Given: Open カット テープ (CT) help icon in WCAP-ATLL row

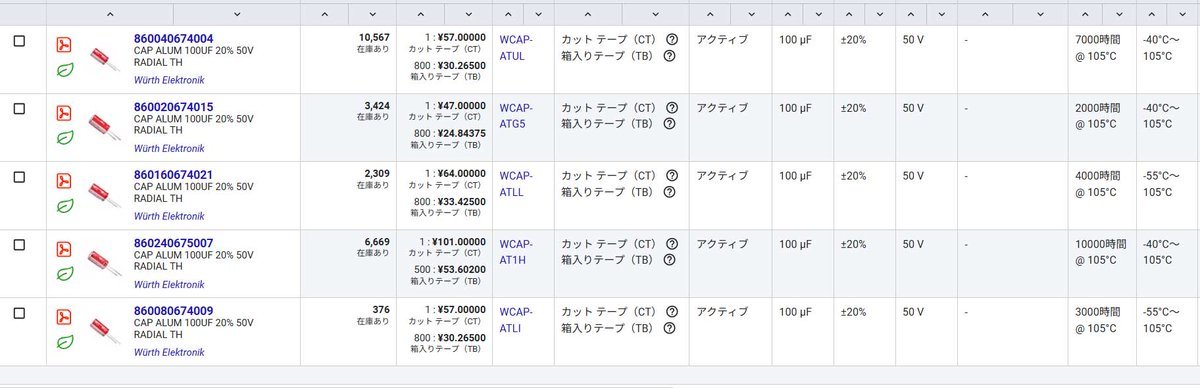Looking at the screenshot, I should [x=671, y=175].
